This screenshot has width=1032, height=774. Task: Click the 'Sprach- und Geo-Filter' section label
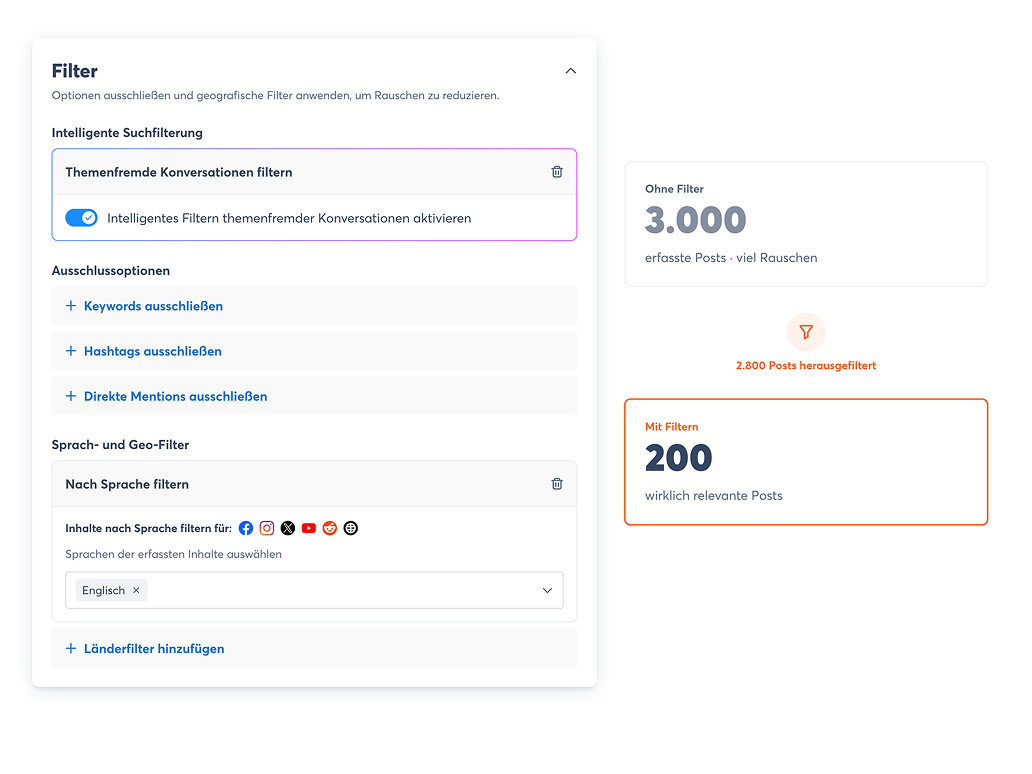point(120,445)
